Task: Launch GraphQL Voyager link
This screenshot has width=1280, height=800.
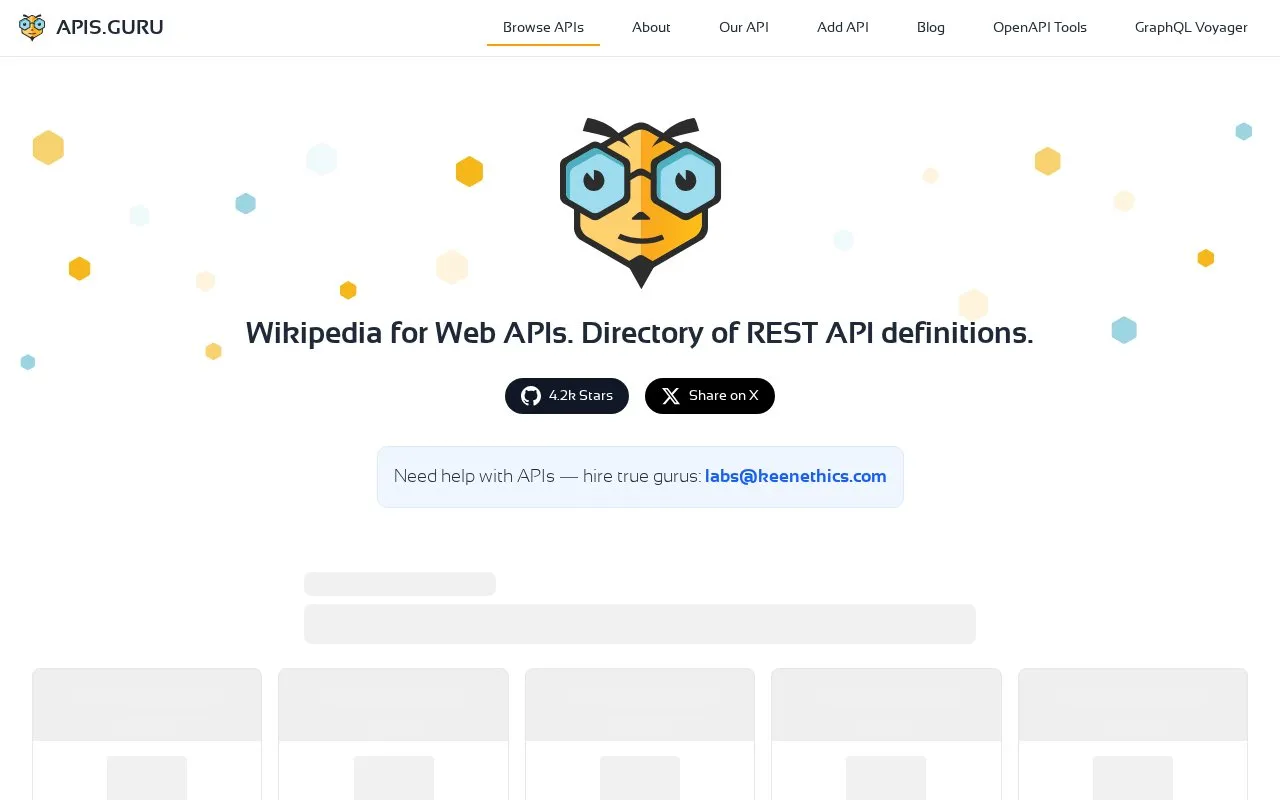Action: (x=1191, y=27)
